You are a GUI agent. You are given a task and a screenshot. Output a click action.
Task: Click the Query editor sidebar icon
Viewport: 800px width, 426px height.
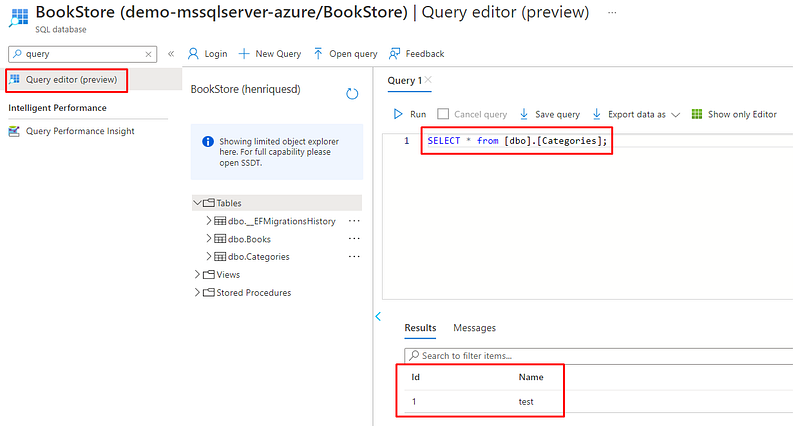[14, 79]
